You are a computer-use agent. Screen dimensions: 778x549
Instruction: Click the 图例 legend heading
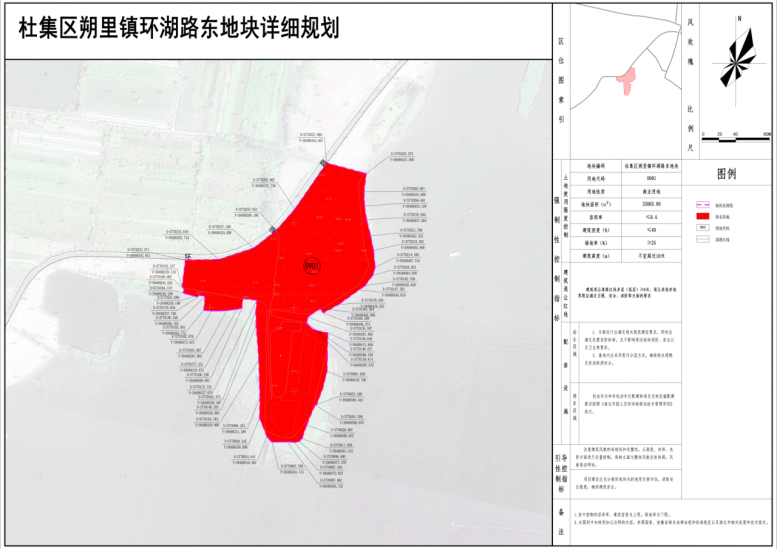(x=726, y=174)
